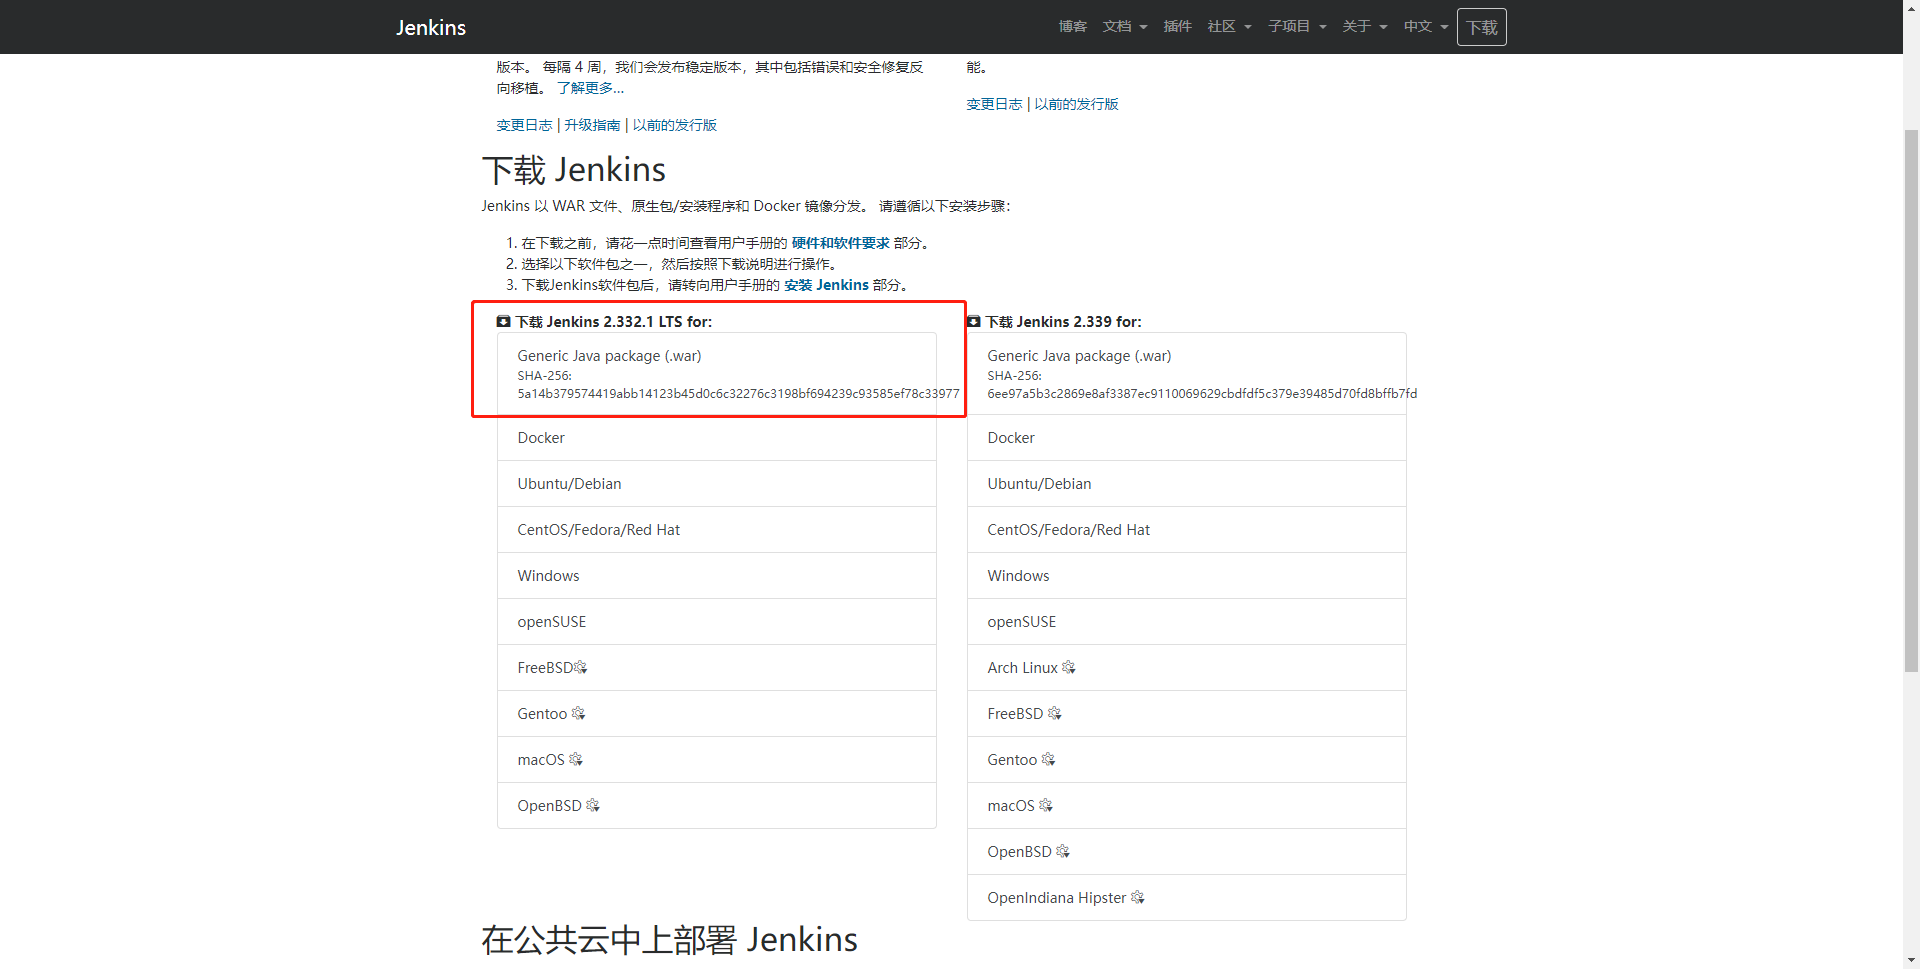Select Docker under the LTS column
The height and width of the screenshot is (969, 1920).
(716, 438)
